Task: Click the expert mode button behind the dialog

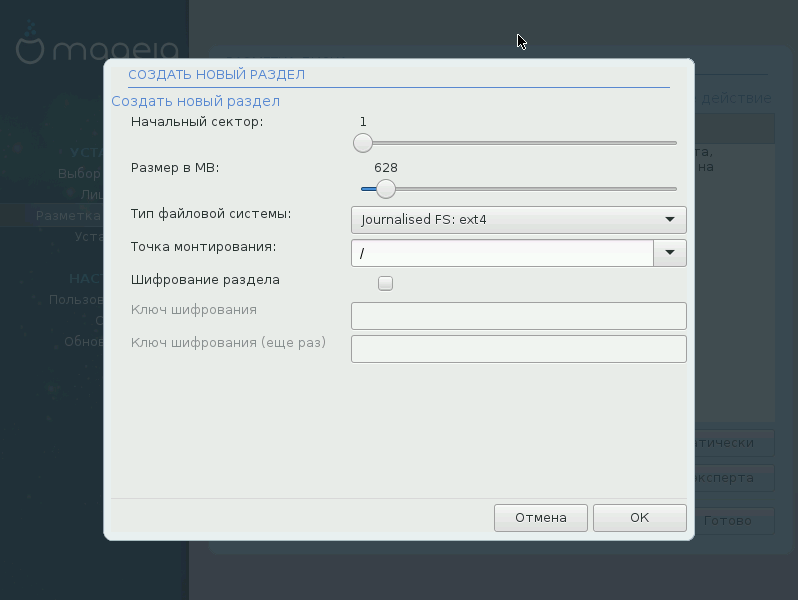Action: click(x=735, y=477)
